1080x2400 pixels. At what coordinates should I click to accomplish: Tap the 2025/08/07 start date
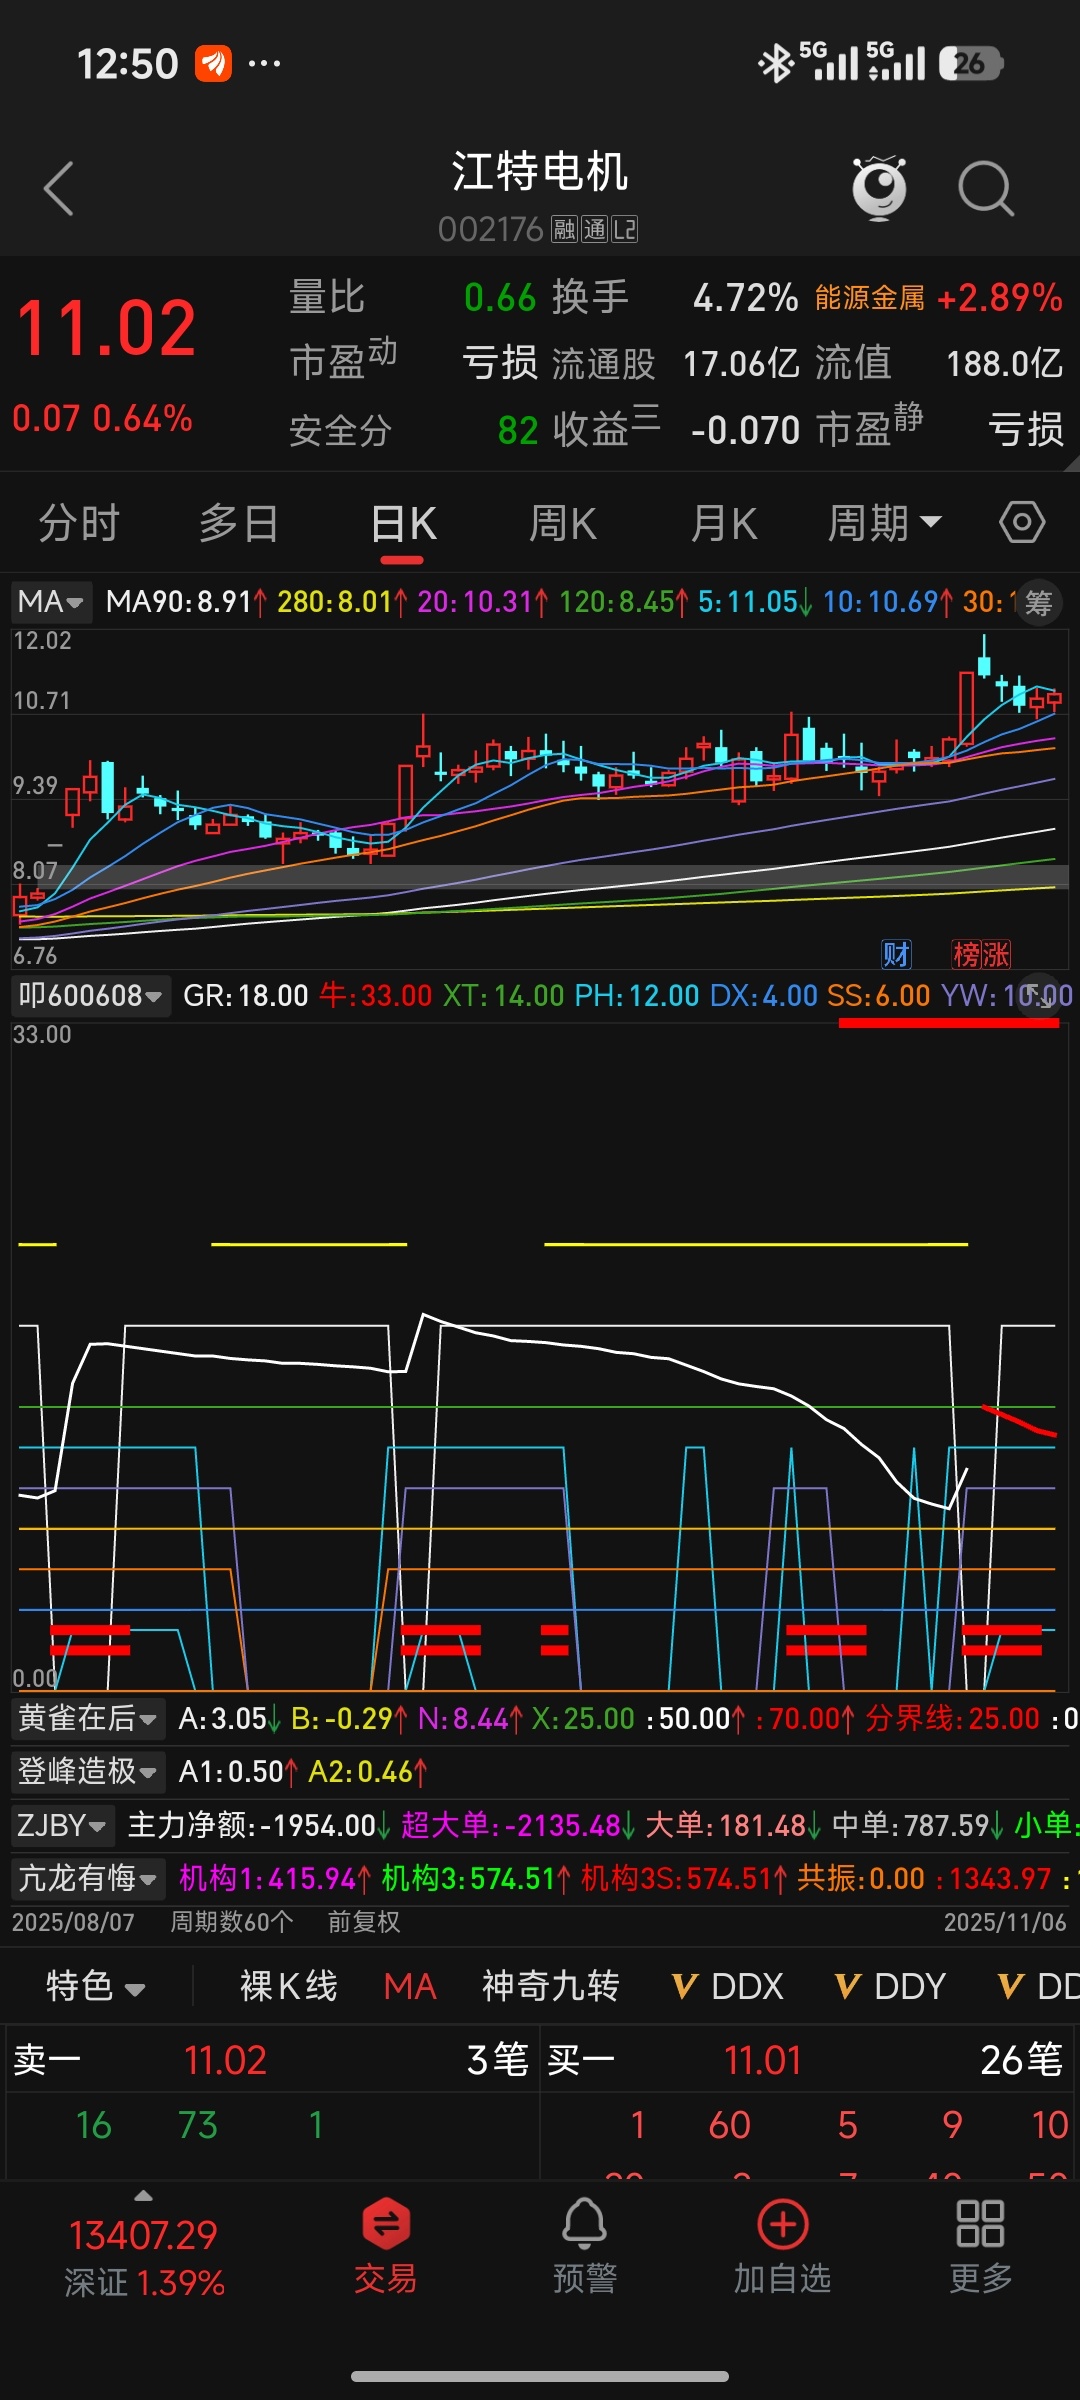[x=73, y=1922]
